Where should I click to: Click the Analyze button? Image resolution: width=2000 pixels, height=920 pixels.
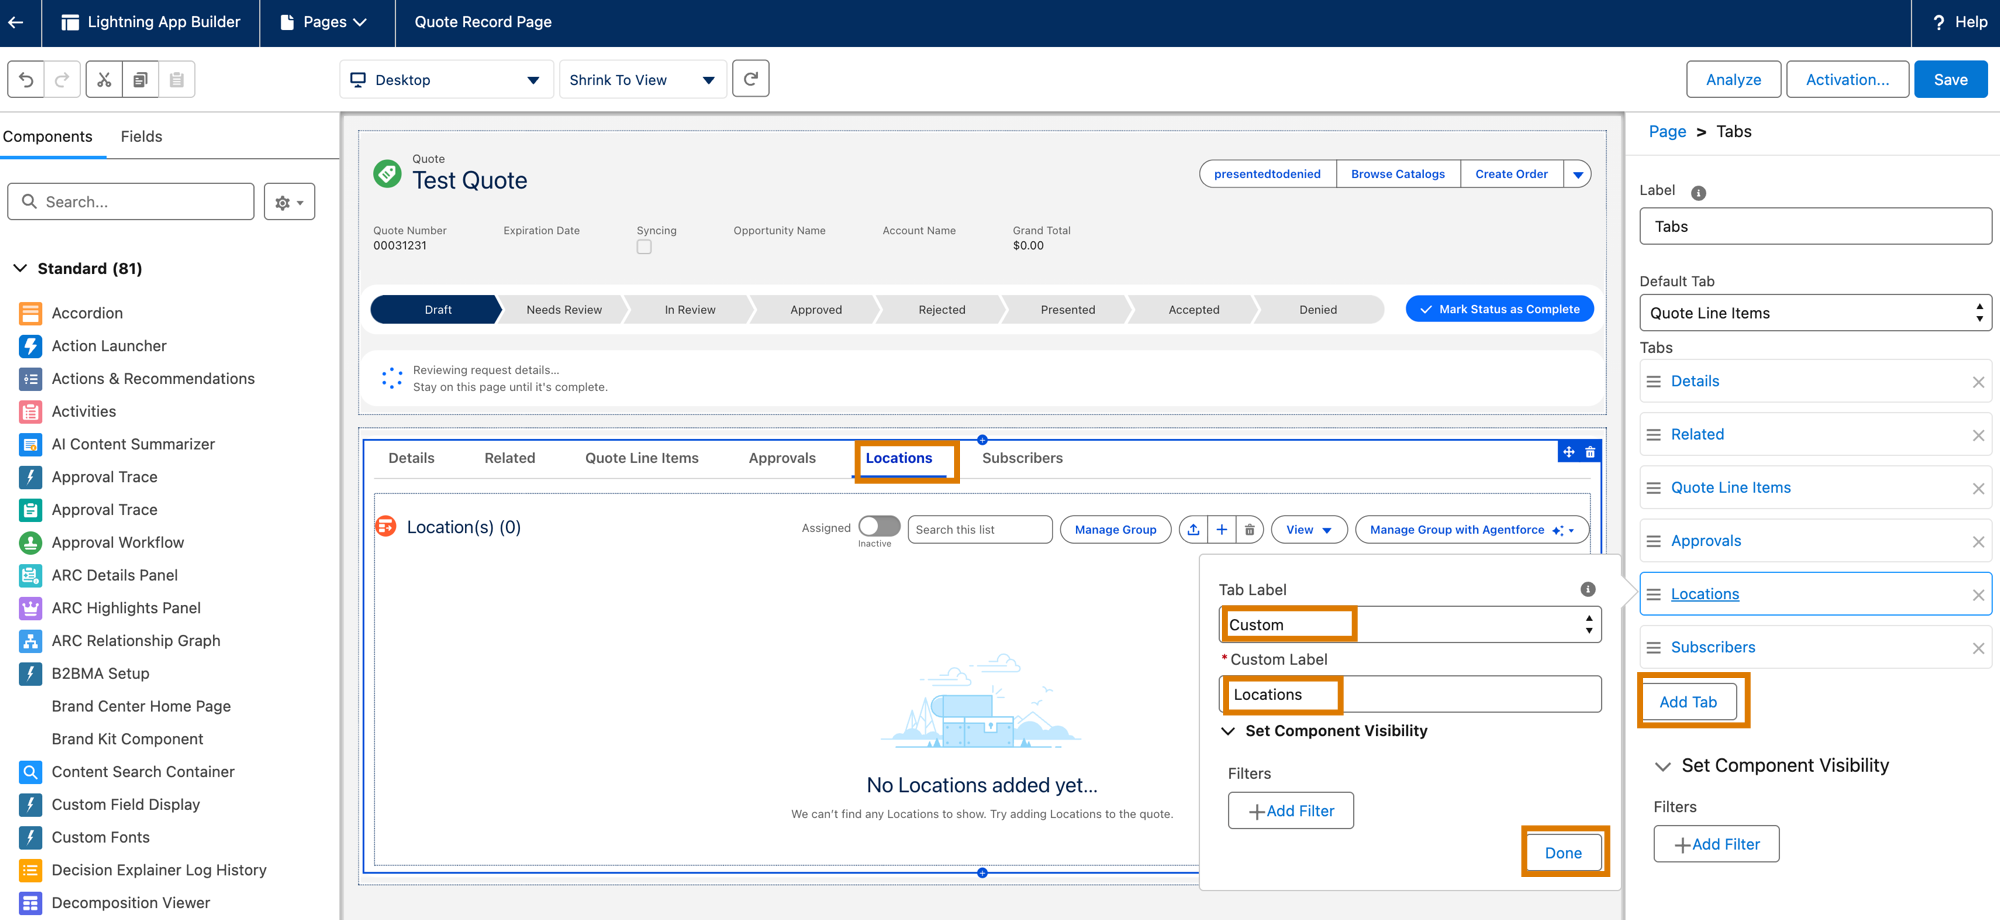[x=1733, y=80]
